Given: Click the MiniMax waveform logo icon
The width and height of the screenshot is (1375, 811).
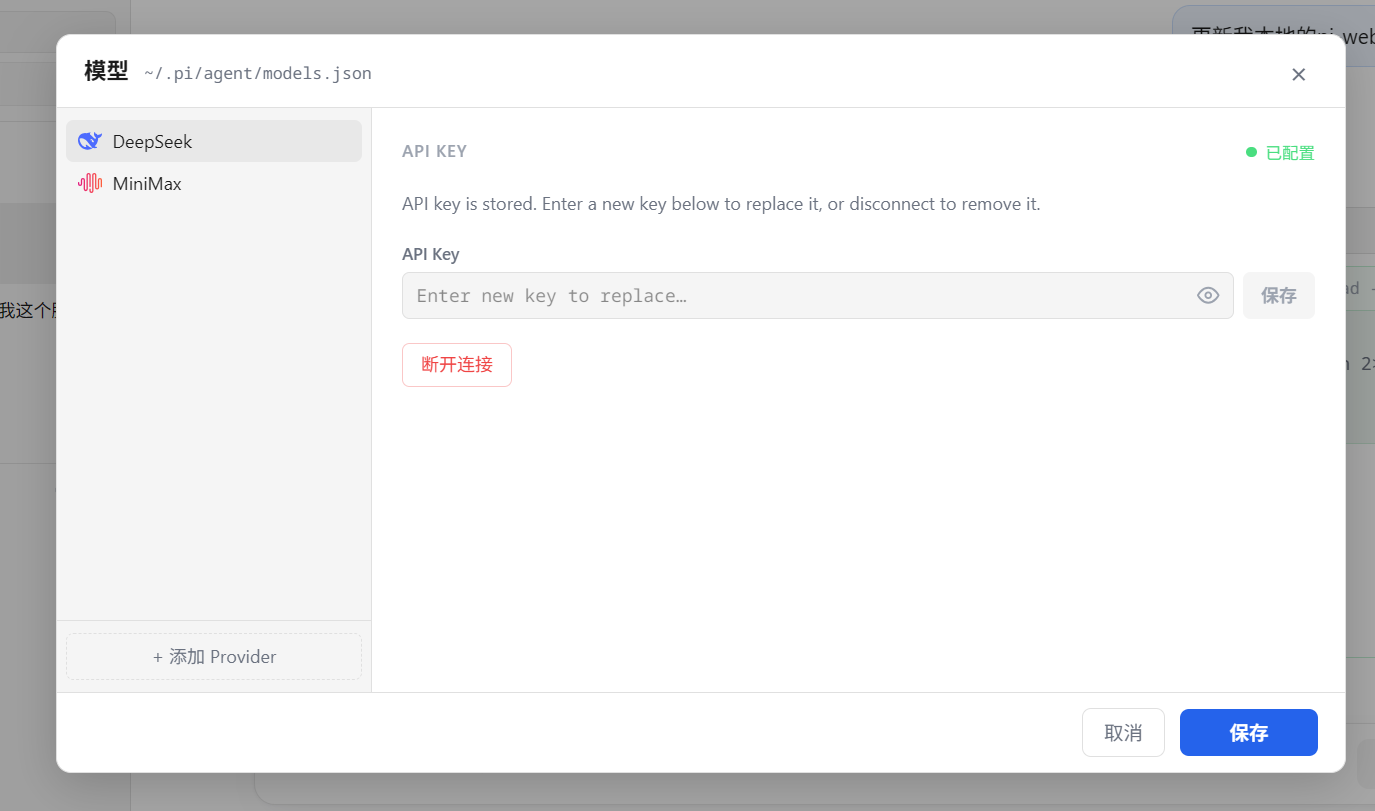Looking at the screenshot, I should pos(90,183).
